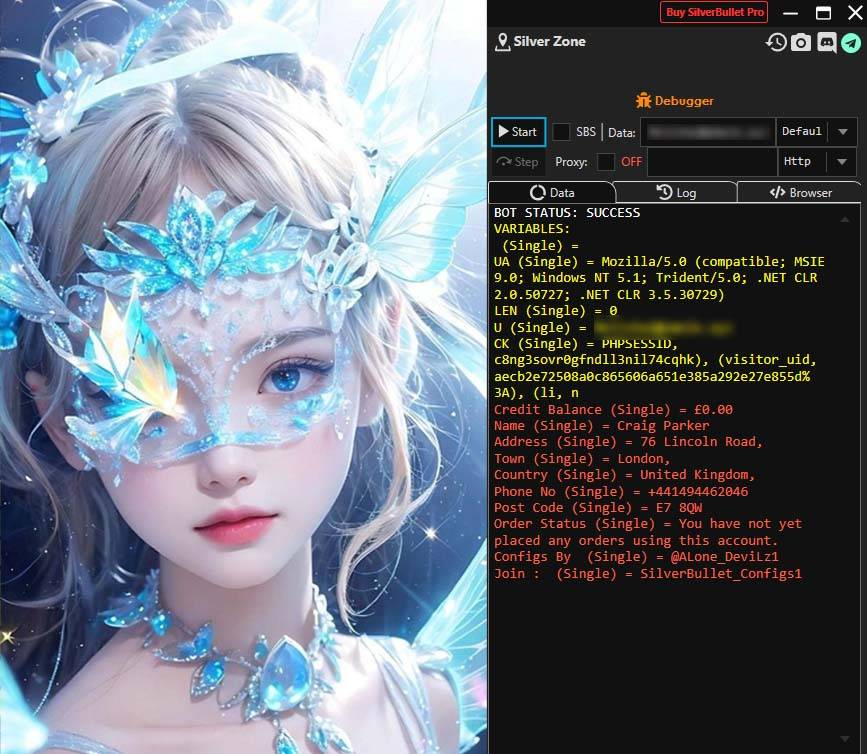867x754 pixels.
Task: Click the Debugger bug icon
Action: [643, 100]
